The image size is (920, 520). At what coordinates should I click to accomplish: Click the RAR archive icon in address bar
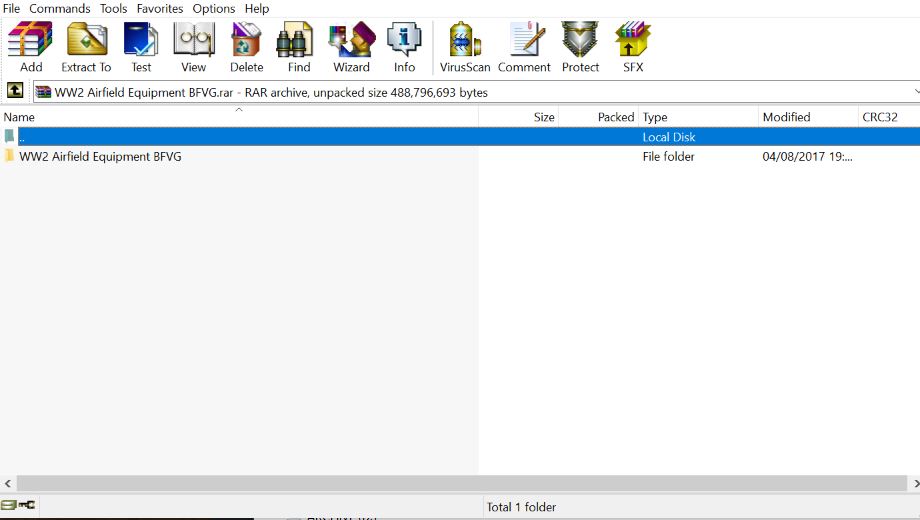pyautogui.click(x=43, y=92)
